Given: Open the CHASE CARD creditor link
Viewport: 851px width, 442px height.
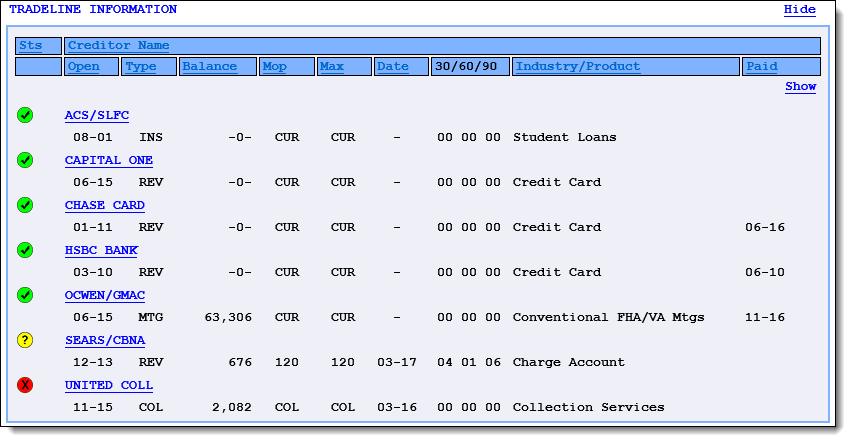Looking at the screenshot, I should (105, 206).
